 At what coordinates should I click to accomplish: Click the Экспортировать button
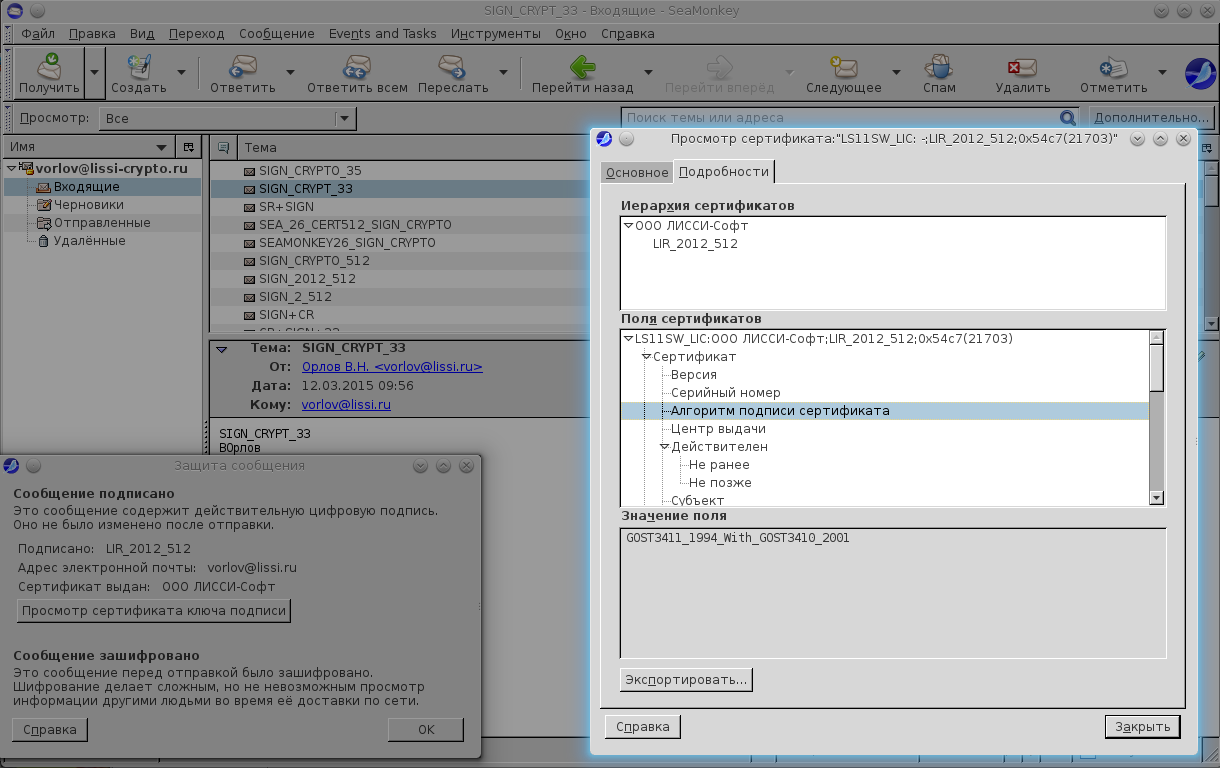coord(686,680)
